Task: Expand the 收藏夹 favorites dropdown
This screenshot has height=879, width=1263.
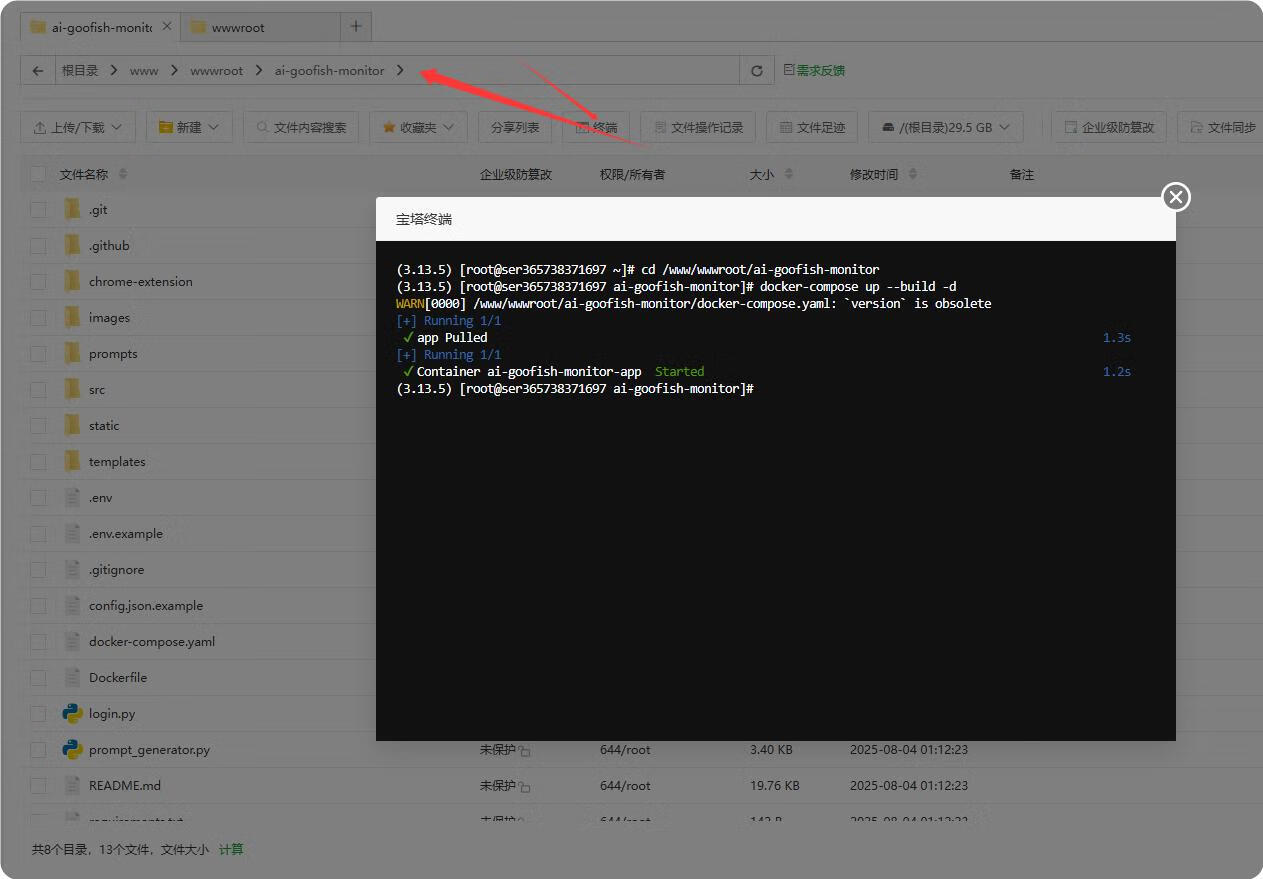Action: 418,127
